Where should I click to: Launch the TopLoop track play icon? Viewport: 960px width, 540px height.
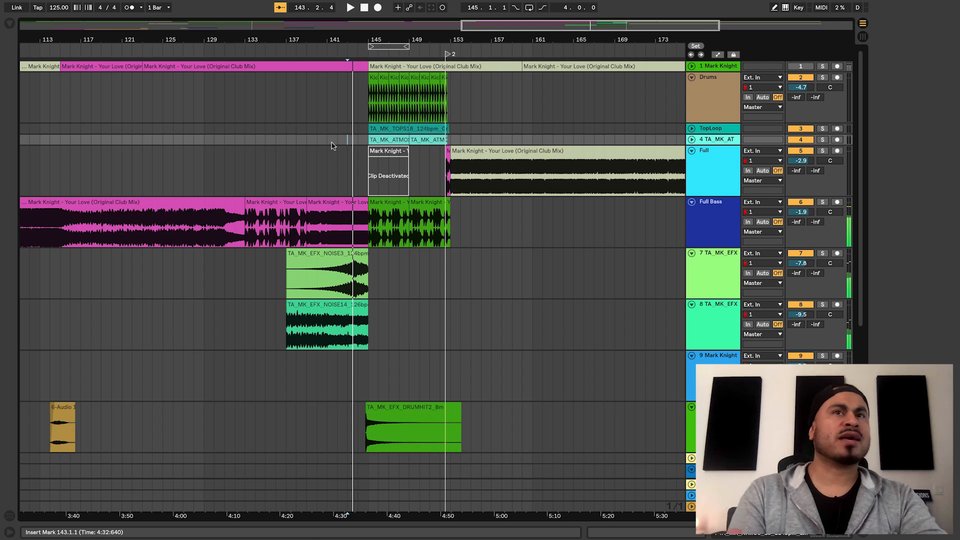pos(691,129)
